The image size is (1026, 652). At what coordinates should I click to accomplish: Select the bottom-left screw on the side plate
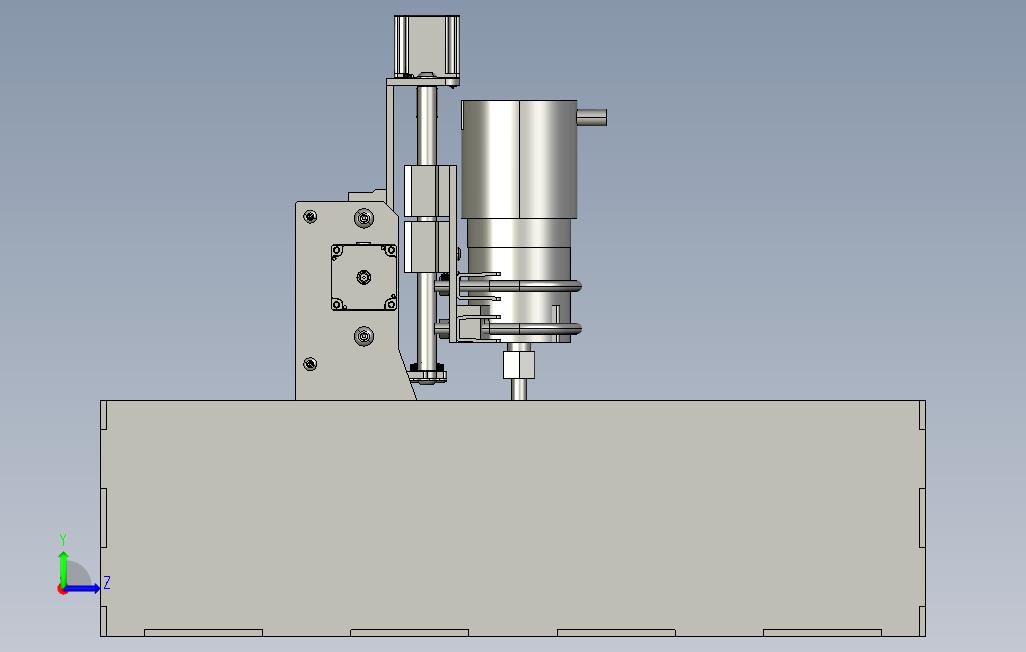[310, 363]
